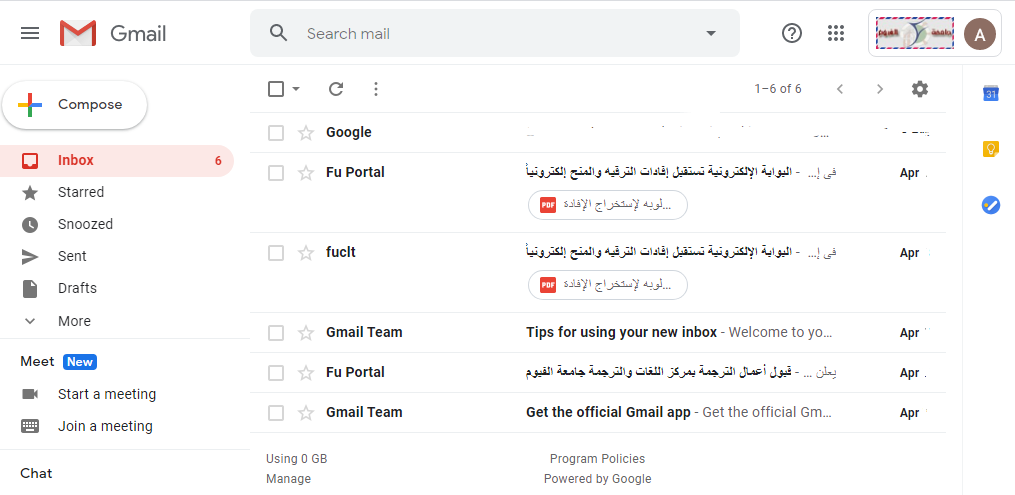Open Get the official Gmail app email
Image resolution: width=1015 pixels, height=495 pixels.
(x=597, y=413)
